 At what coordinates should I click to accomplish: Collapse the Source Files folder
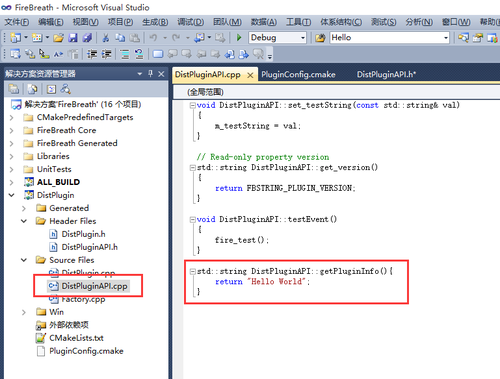pos(24,260)
